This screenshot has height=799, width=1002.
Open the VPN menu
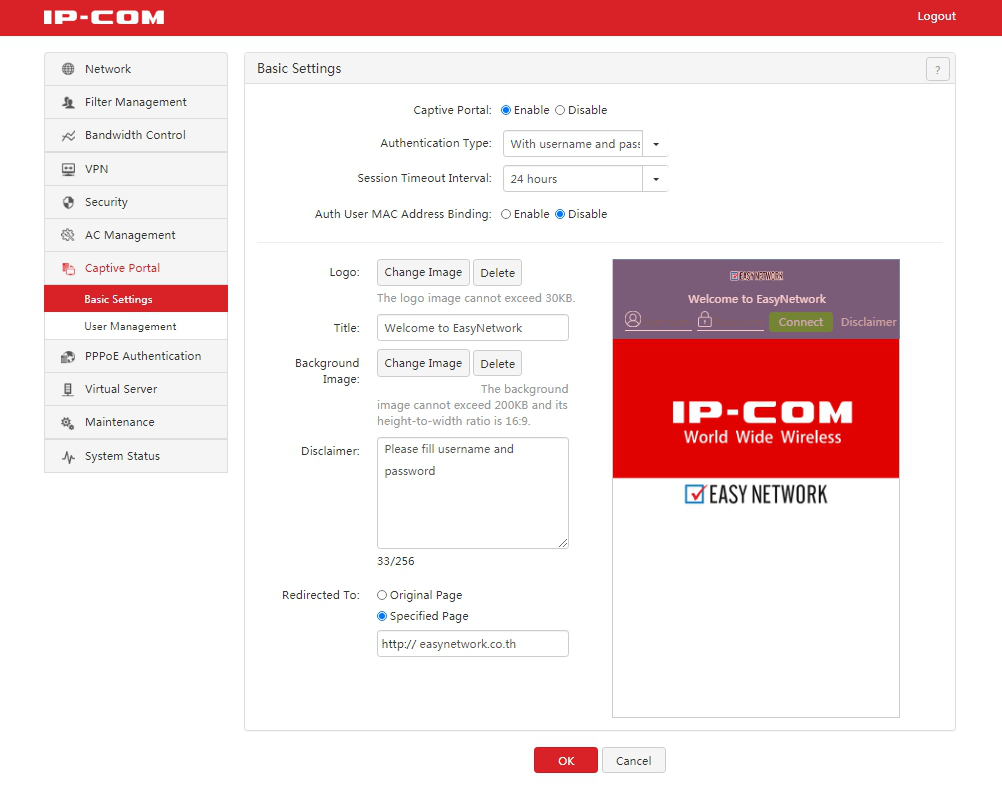[x=136, y=169]
